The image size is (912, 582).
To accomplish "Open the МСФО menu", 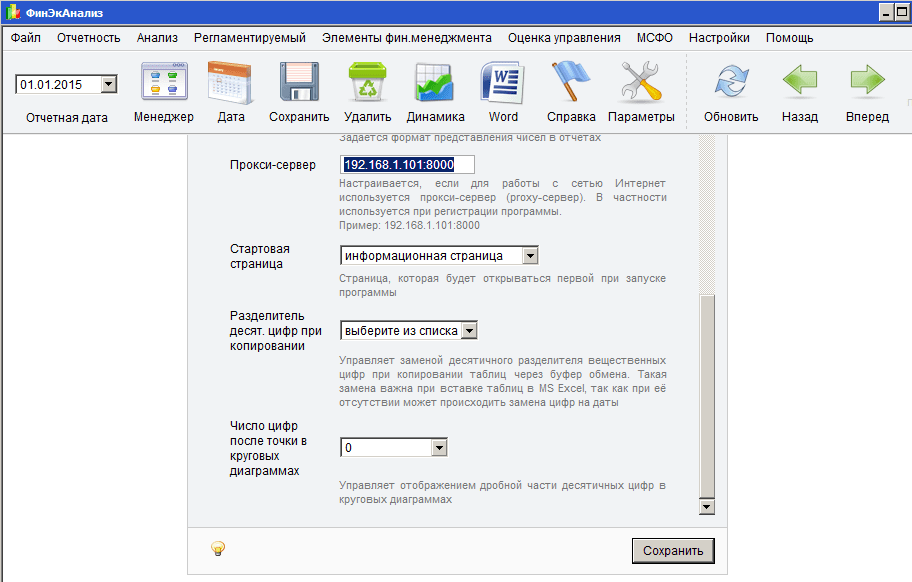I will pyautogui.click(x=654, y=38).
